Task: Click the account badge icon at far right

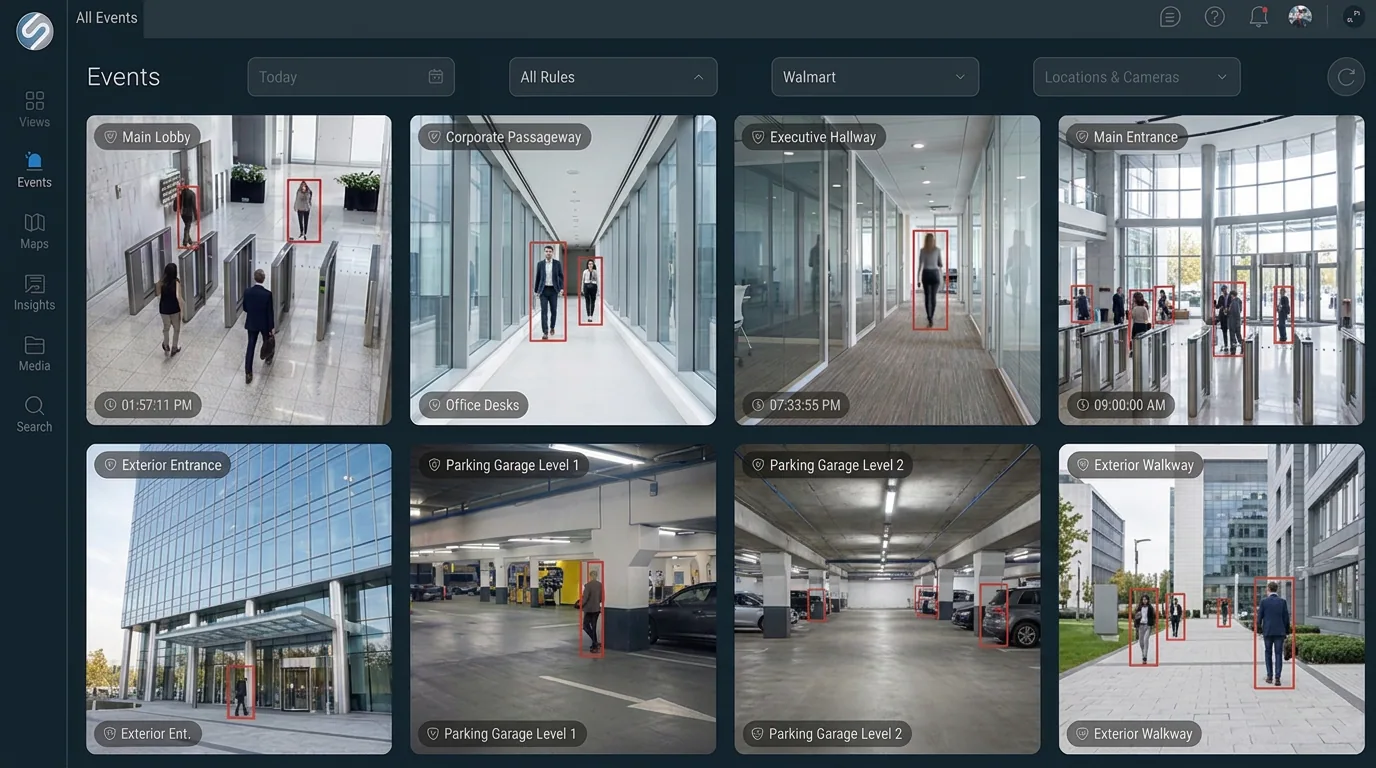Action: (x=1353, y=17)
